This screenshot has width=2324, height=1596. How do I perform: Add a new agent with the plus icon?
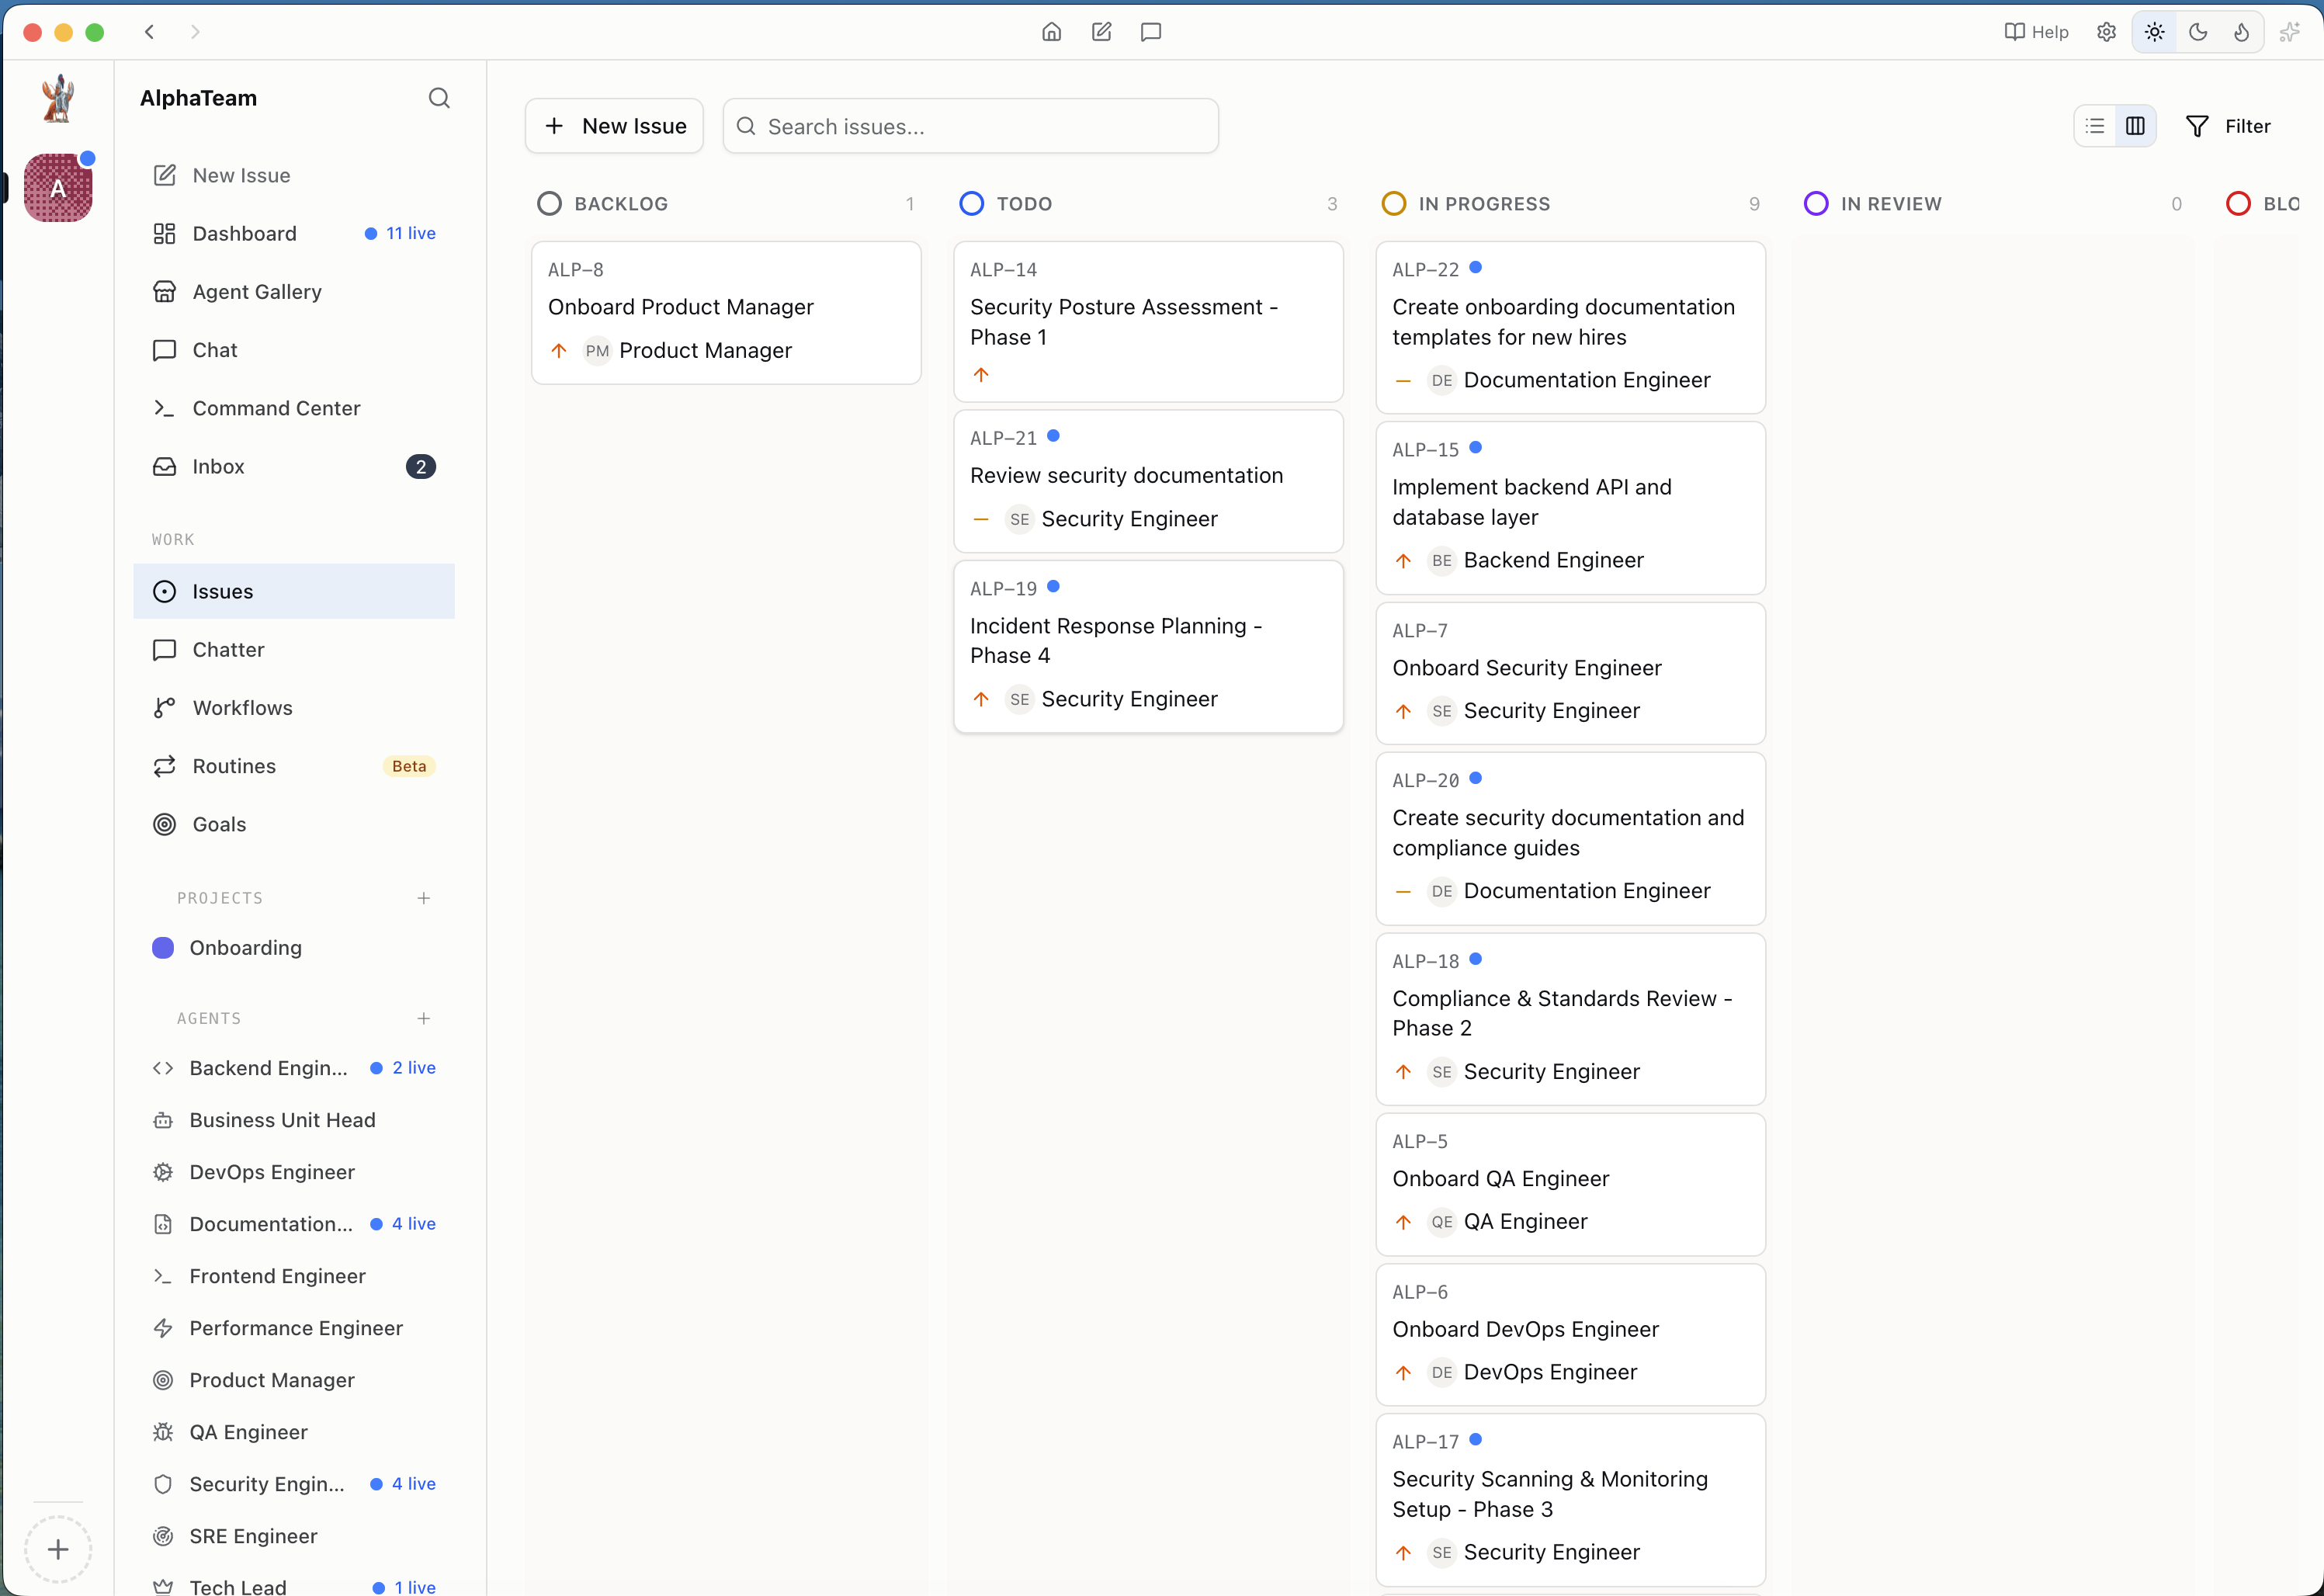tap(424, 1018)
